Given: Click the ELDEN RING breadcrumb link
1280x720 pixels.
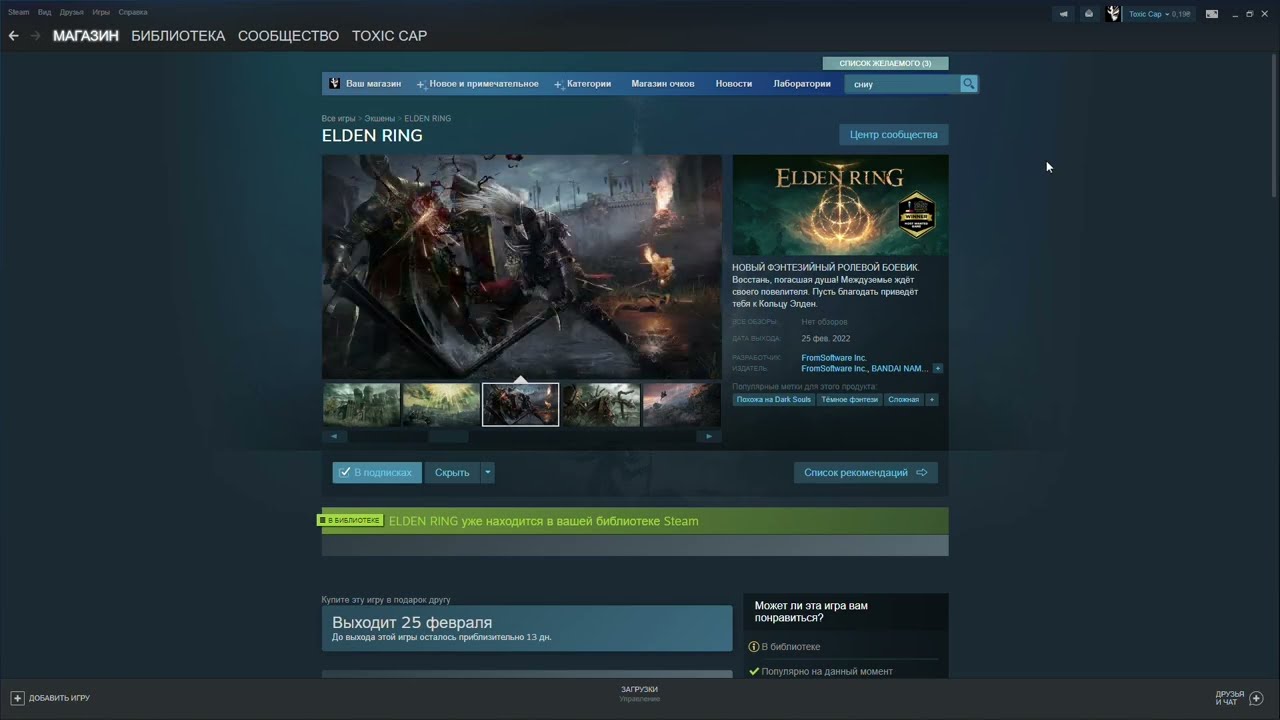Looking at the screenshot, I should 428,119.
